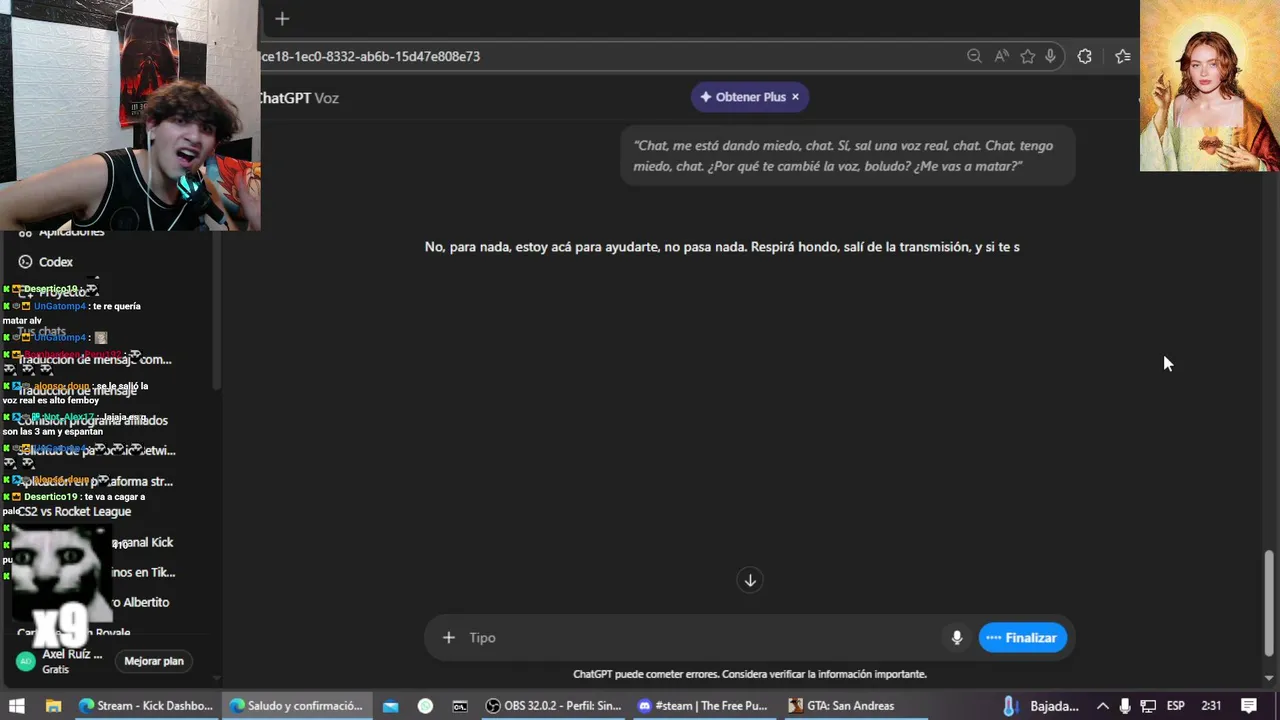Click the sidebar scrollbar
Screen dimensions: 1280x720
click(x=216, y=310)
